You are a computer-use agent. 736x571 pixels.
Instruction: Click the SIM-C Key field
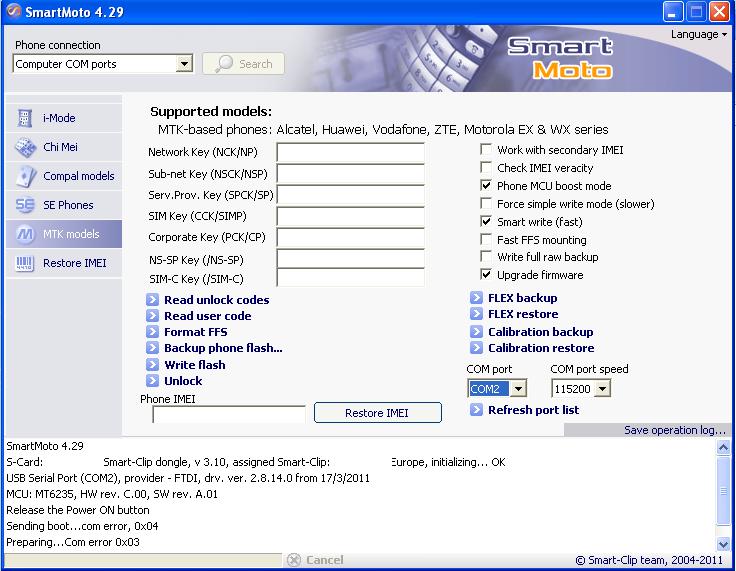351,278
